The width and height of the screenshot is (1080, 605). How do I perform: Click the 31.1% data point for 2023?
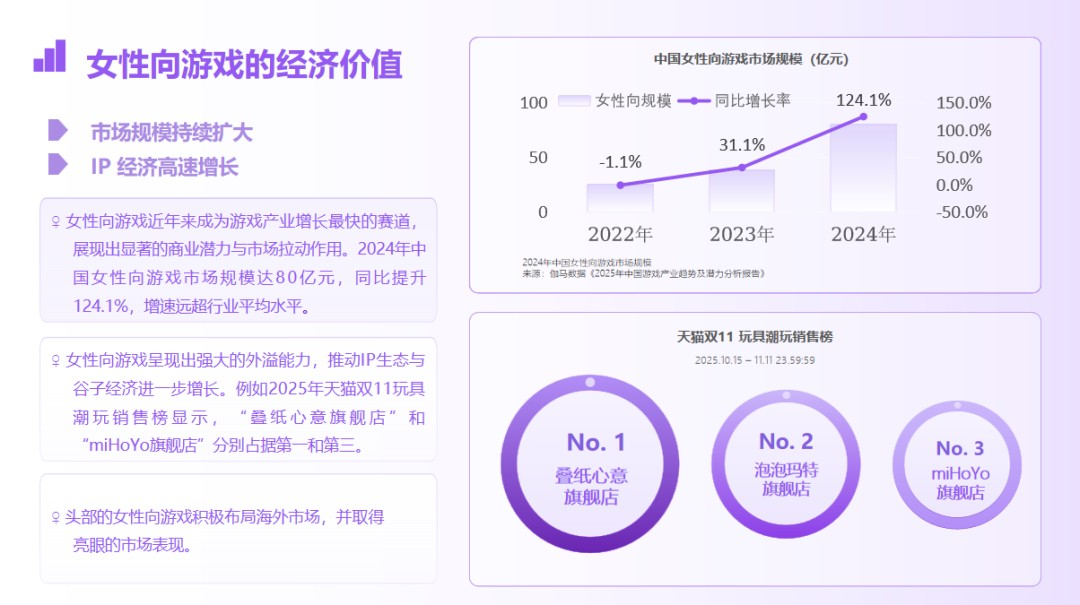click(x=742, y=167)
